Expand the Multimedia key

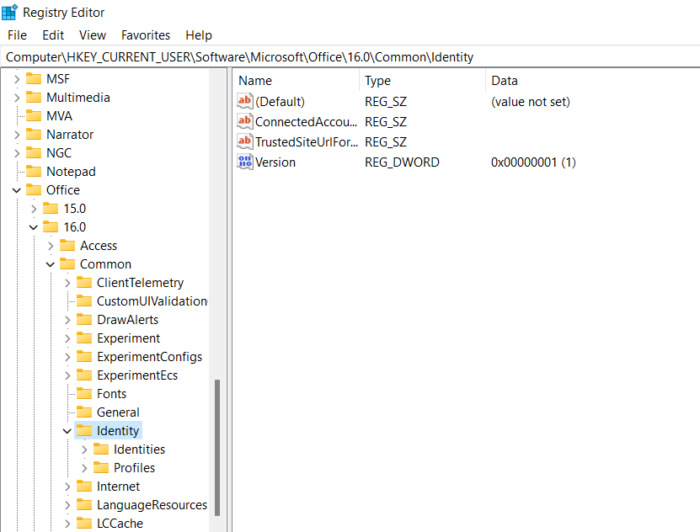tap(17, 98)
